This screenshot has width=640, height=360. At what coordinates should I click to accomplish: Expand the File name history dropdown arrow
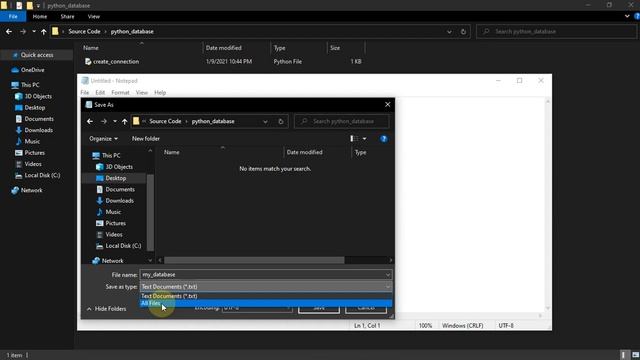(x=388, y=275)
